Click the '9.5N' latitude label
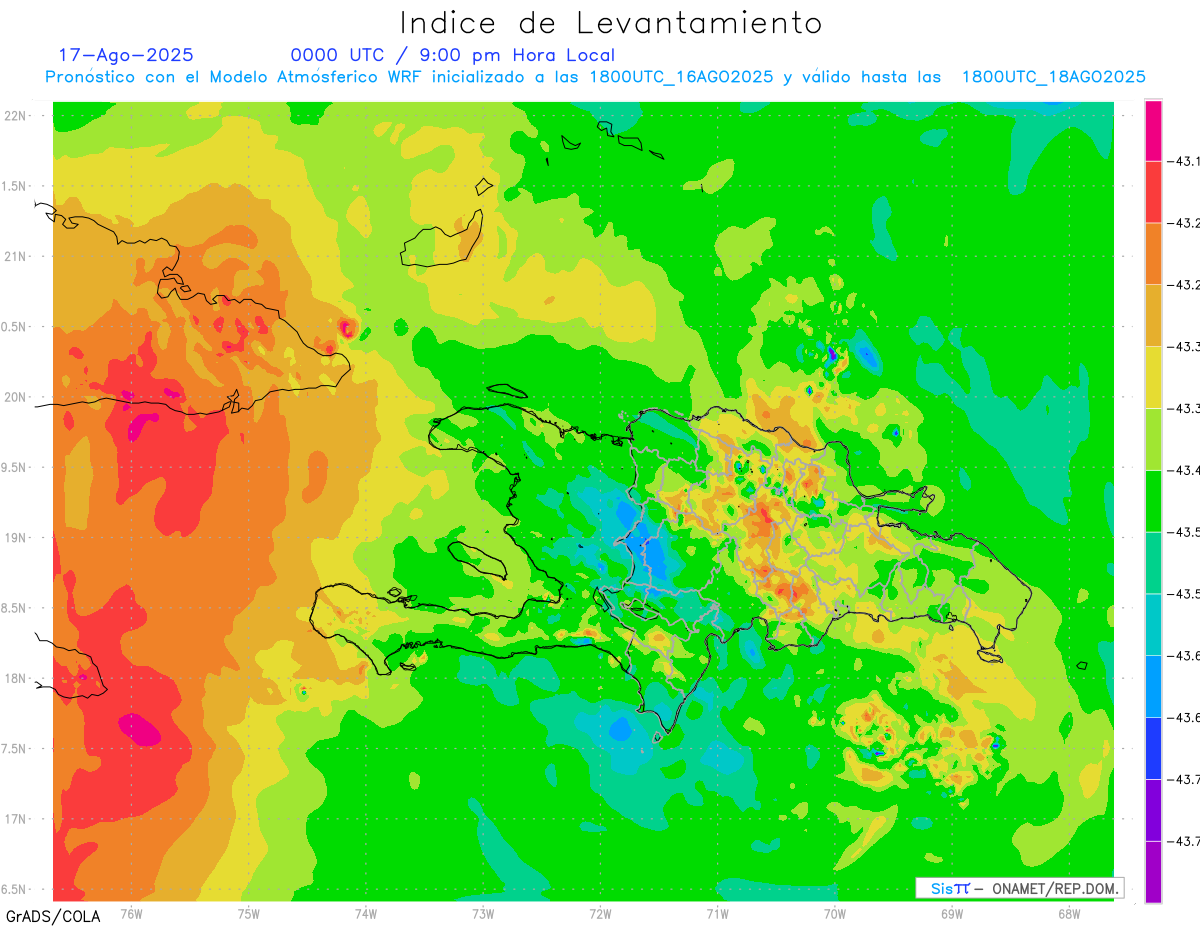The width and height of the screenshot is (1200, 927). (x=14, y=467)
